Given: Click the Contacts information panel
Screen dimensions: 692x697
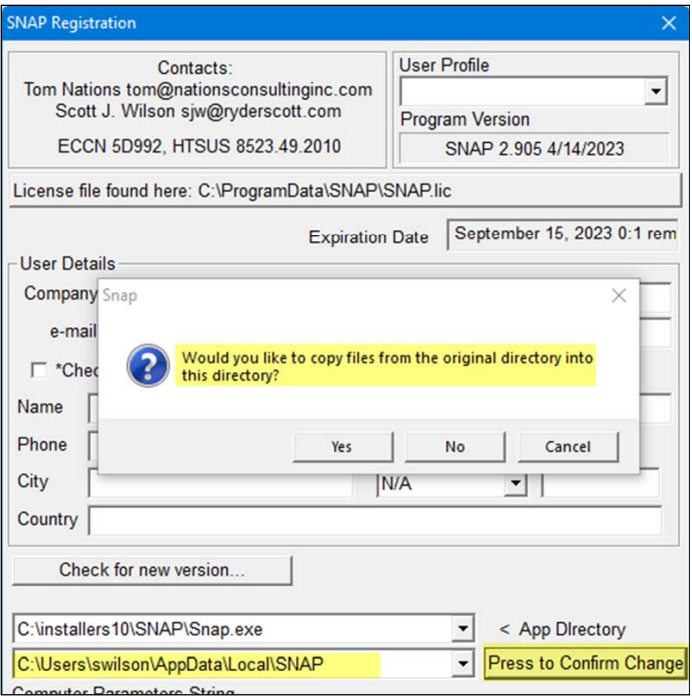Looking at the screenshot, I should coord(196,108).
